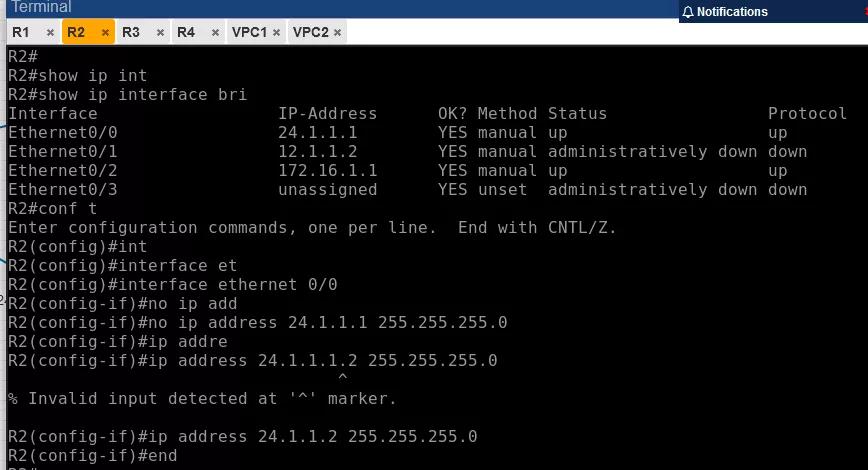Screen dimensions: 868x470
Task: Close the VPC1 tab
Action: click(x=277, y=33)
